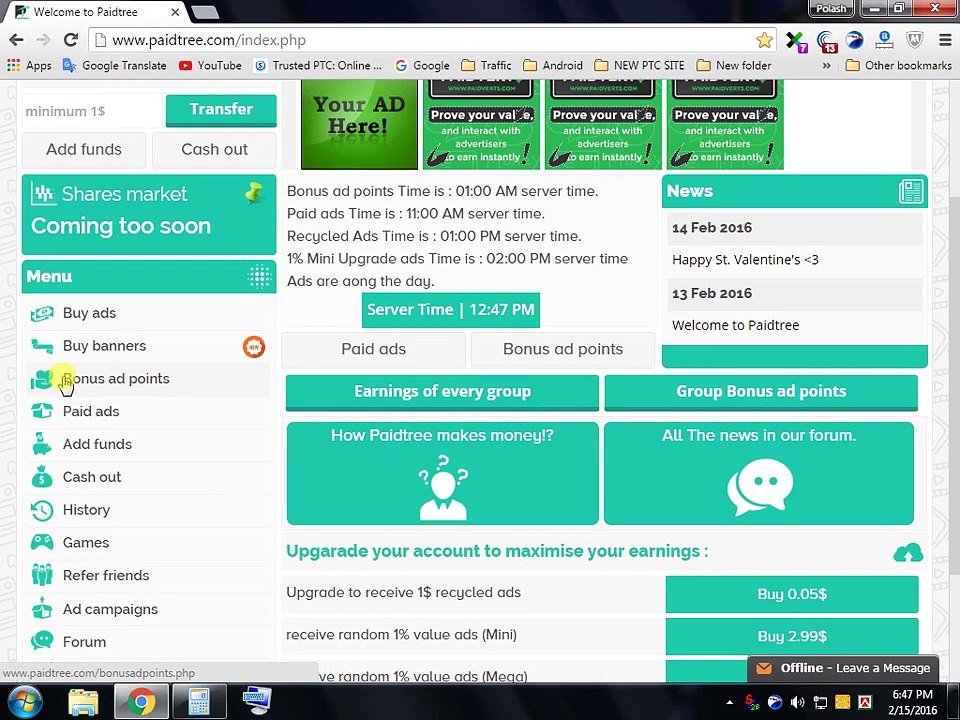Screen dimensions: 960x720
Task: Open File Explorer from the taskbar
Action: click(x=83, y=702)
